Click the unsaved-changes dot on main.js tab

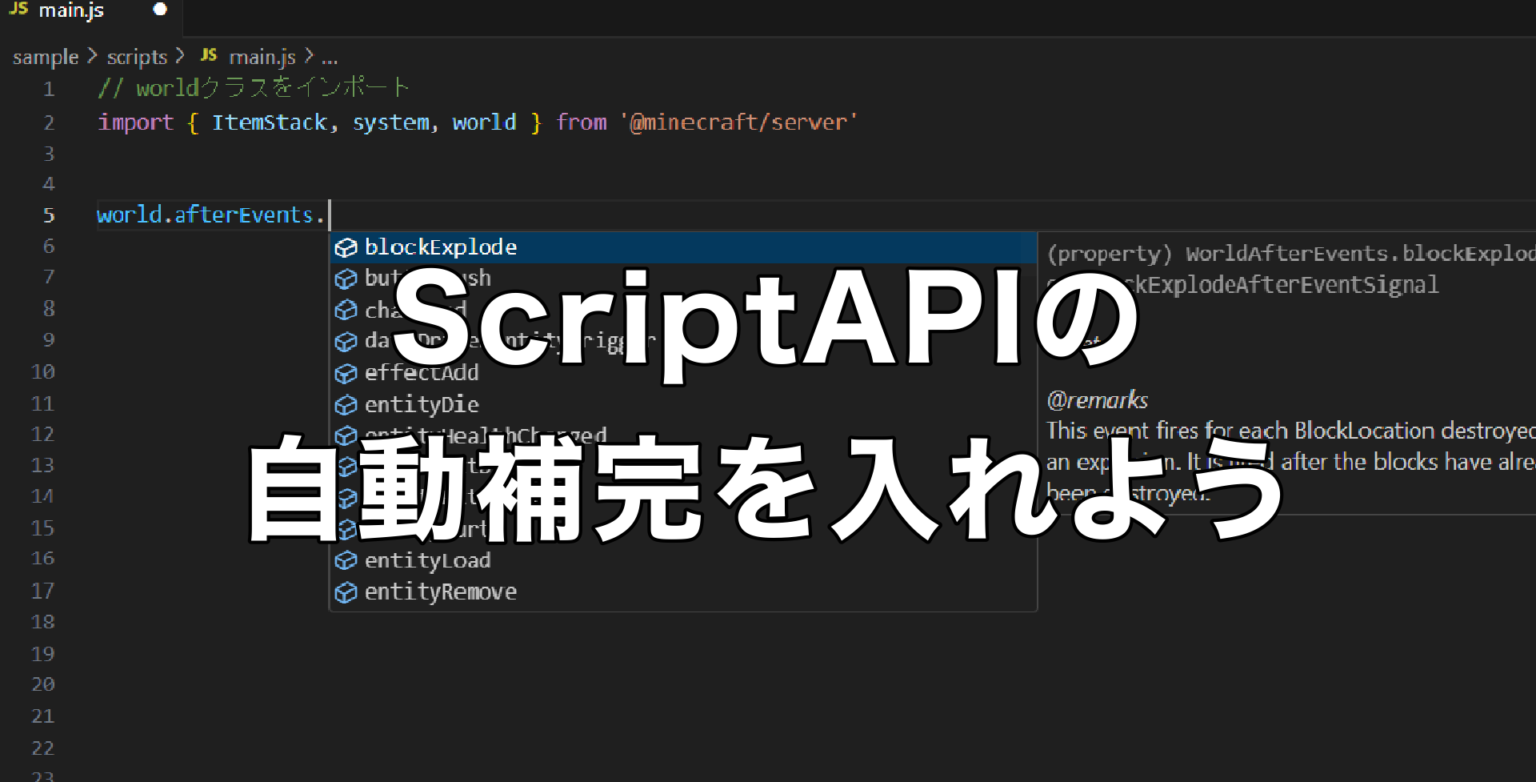tap(159, 9)
